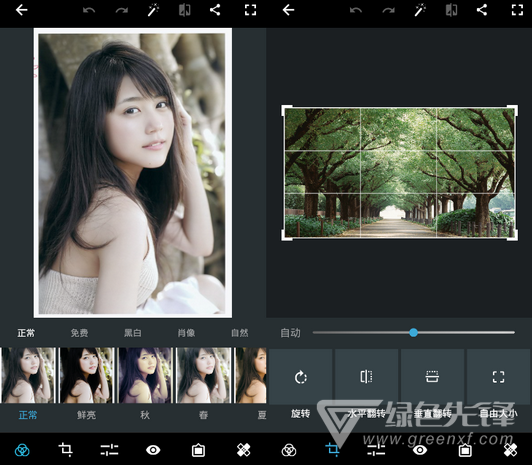Viewport: 532px width, 466px height.
Task: Open Crop tool in the portrait screen's bottom bar
Action: tap(65, 450)
